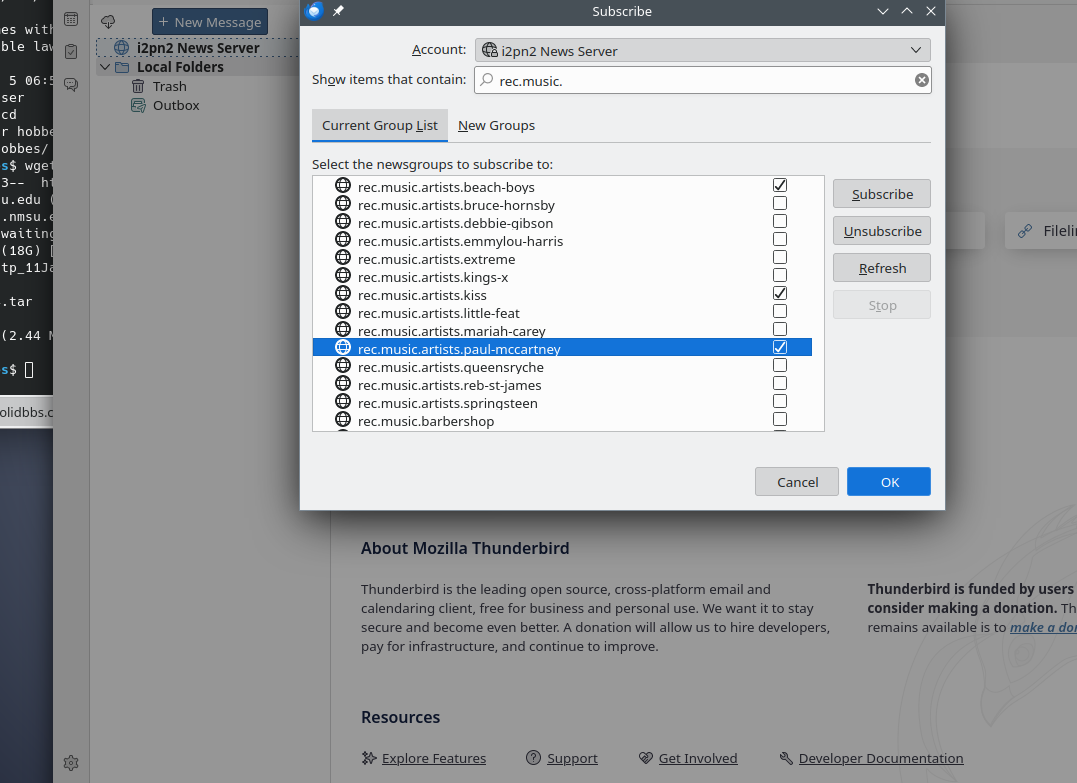
Task: Check the rec.music.artists.bruce-hornsby checkbox
Action: click(780, 203)
